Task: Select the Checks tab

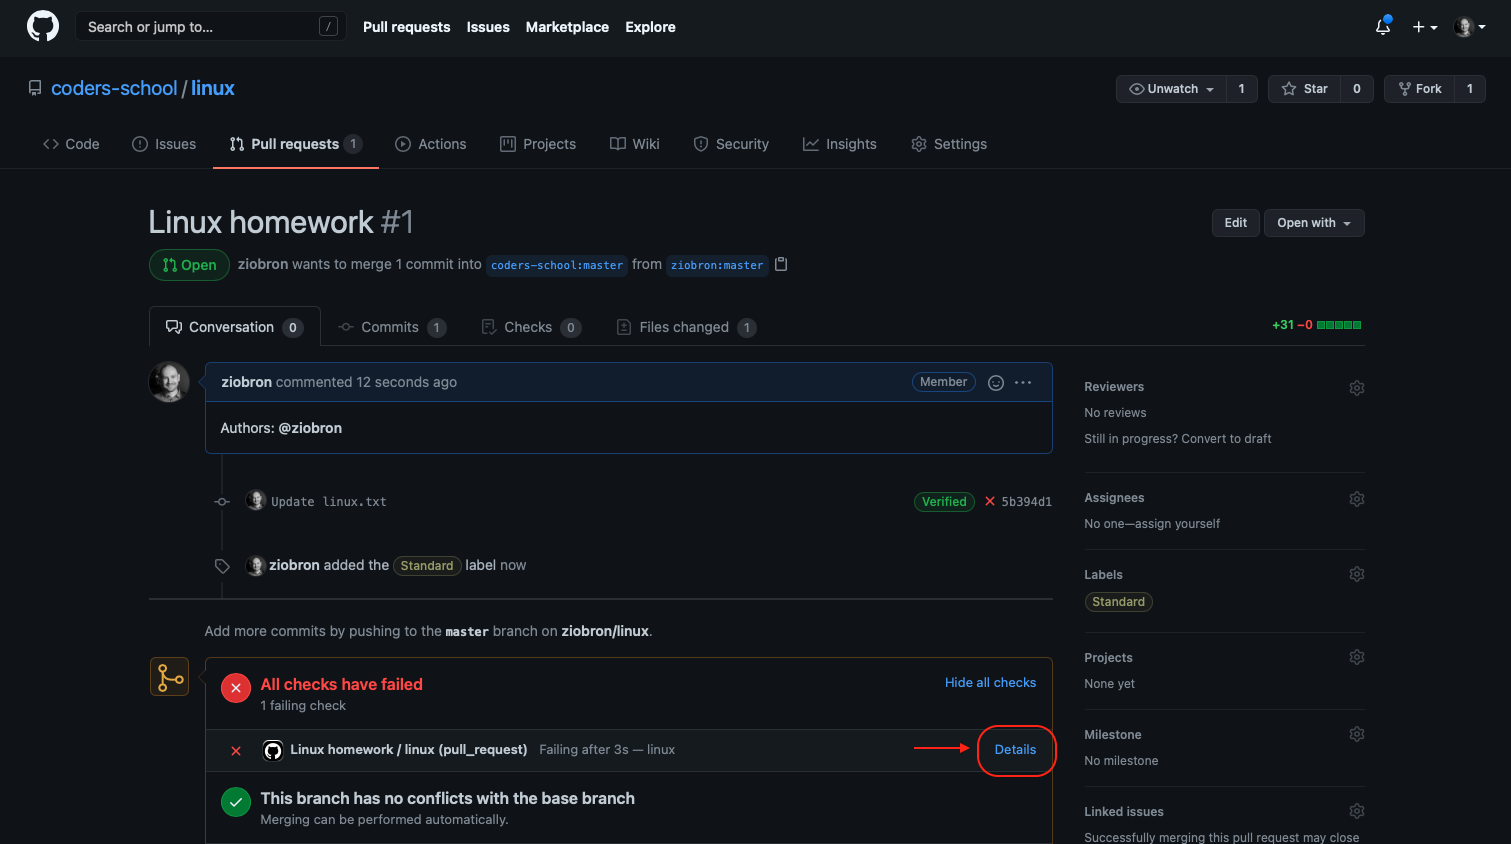Action: (531, 327)
